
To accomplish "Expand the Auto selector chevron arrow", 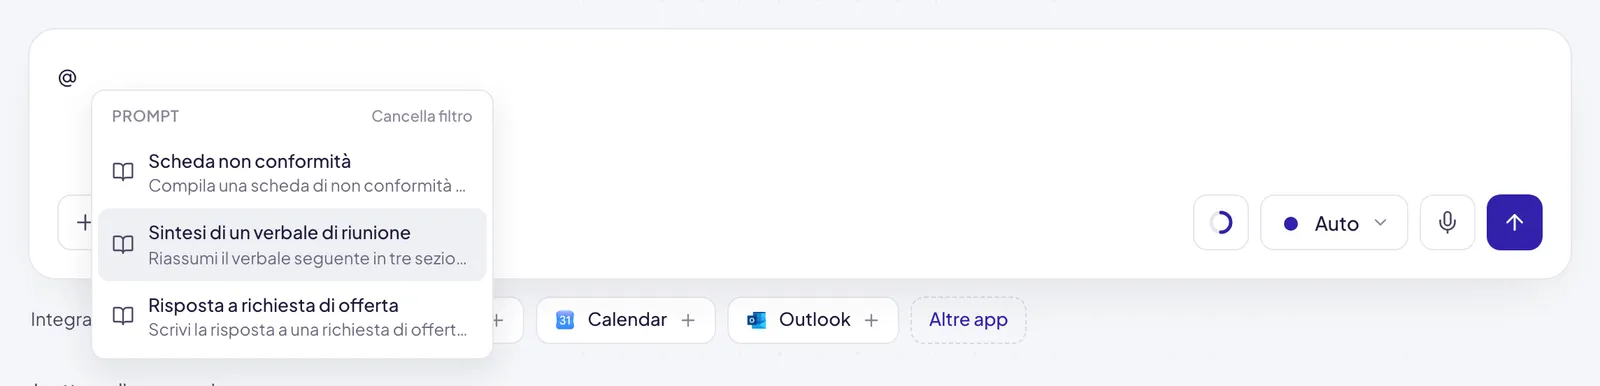I will coord(1380,222).
